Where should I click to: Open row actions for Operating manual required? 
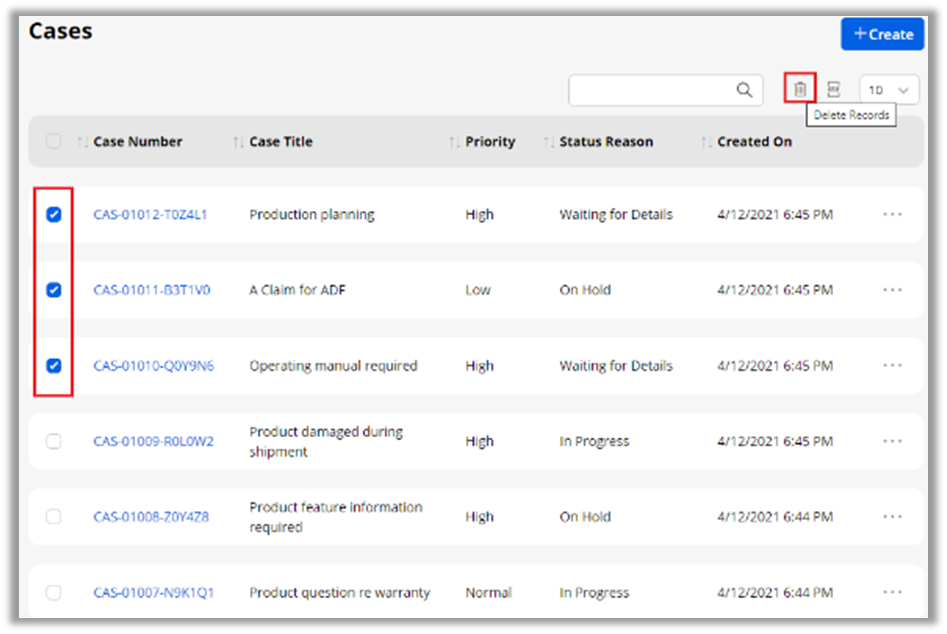point(892,366)
